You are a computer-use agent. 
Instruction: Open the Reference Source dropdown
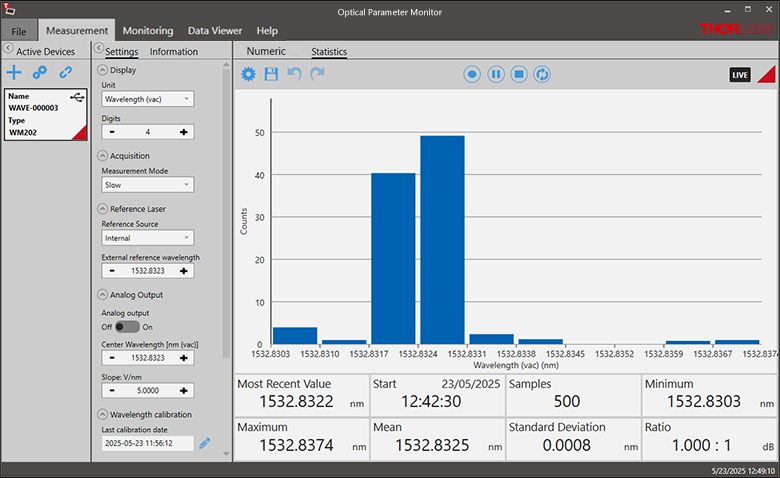tap(147, 238)
